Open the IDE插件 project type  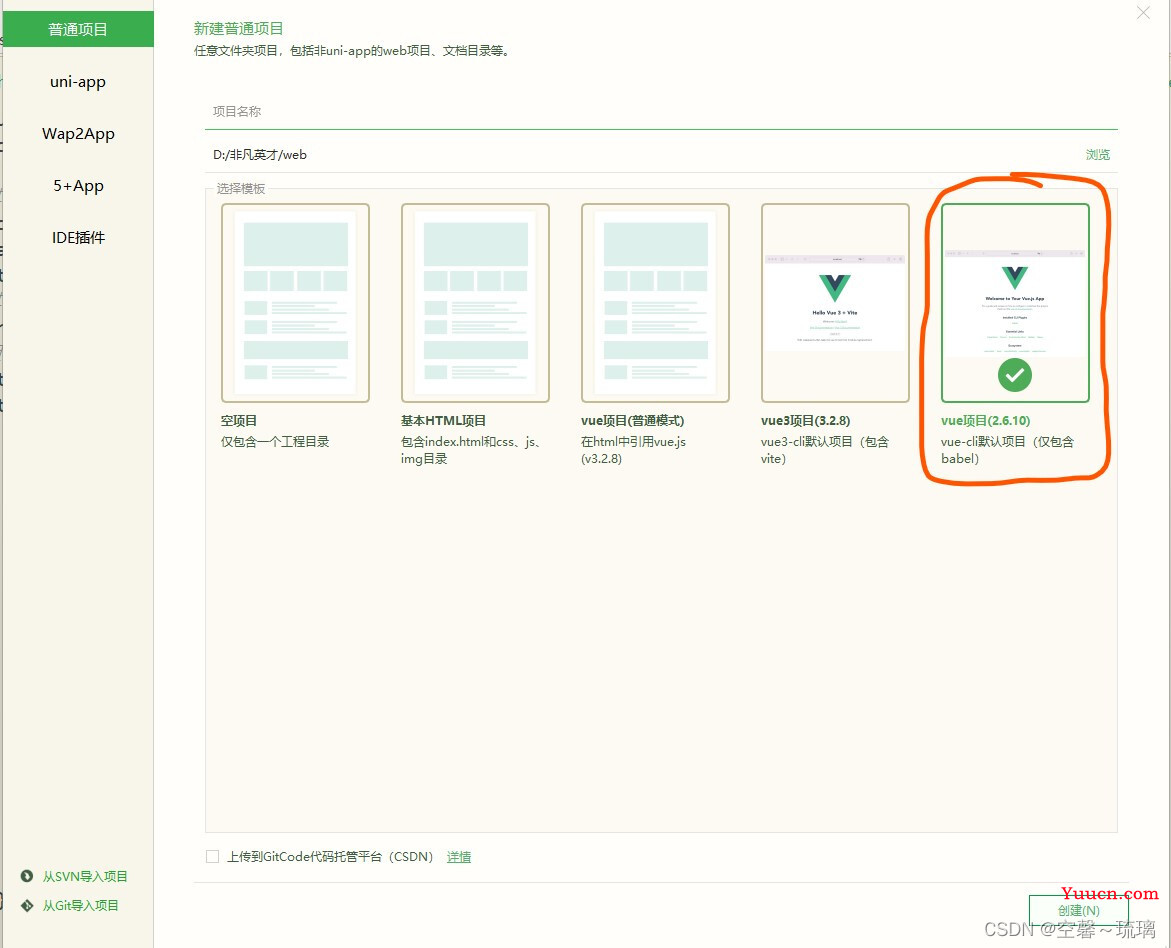77,238
